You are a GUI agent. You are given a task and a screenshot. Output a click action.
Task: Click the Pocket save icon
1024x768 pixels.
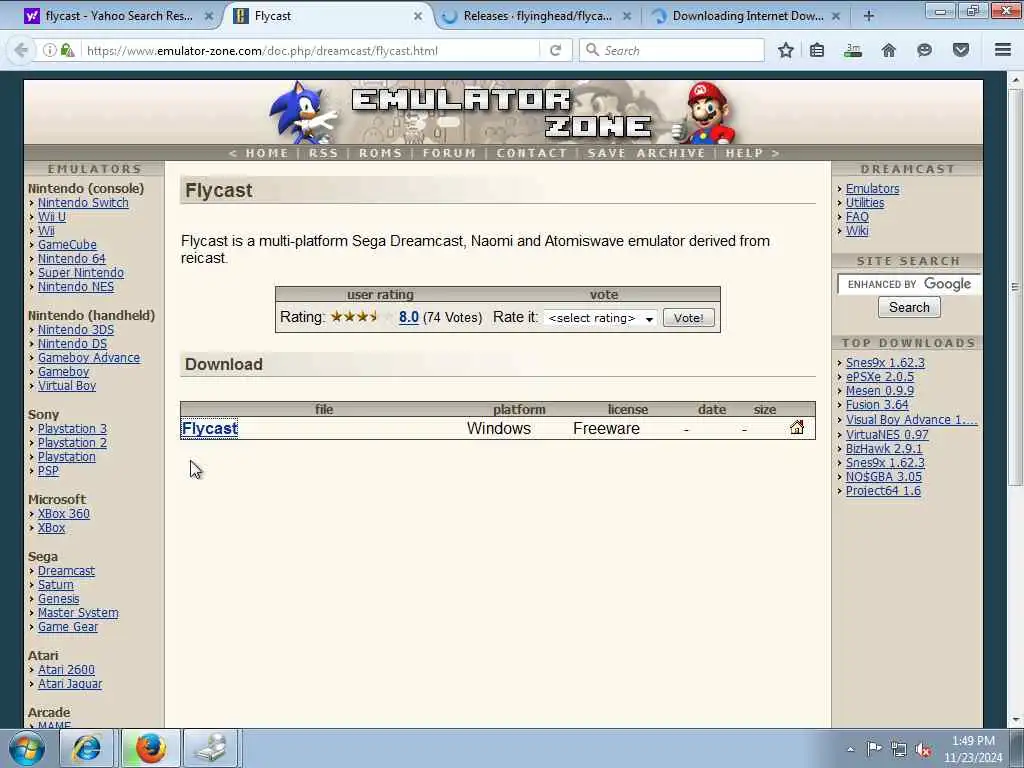point(961,50)
